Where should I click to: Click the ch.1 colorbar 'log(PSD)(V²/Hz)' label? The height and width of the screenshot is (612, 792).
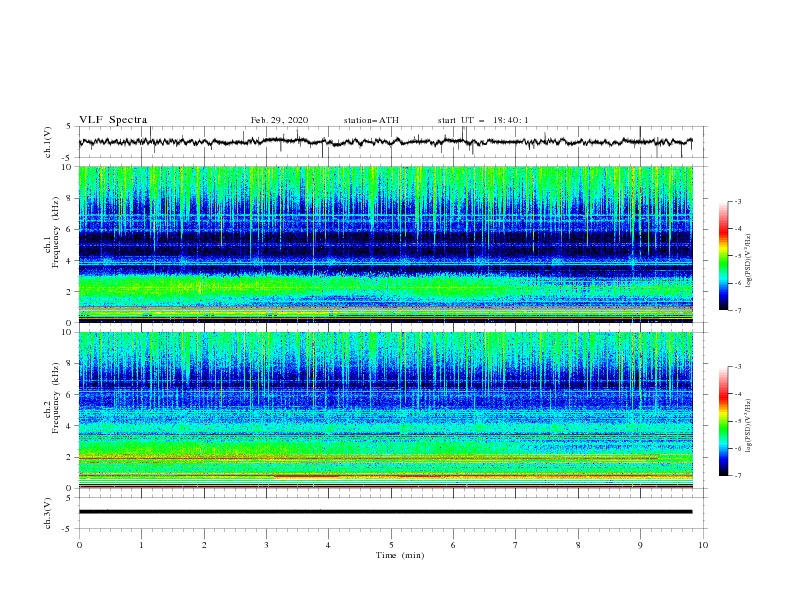coord(748,261)
